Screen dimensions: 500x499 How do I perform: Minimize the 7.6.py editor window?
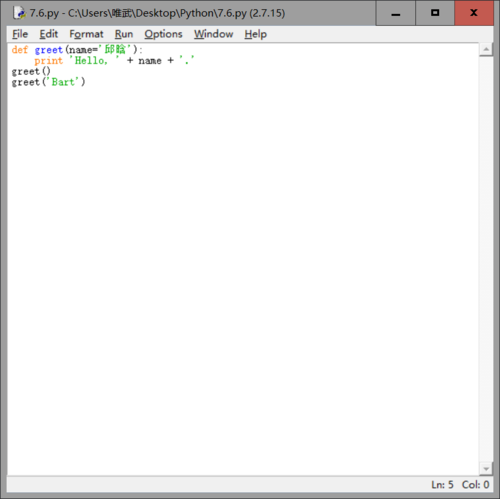click(396, 13)
